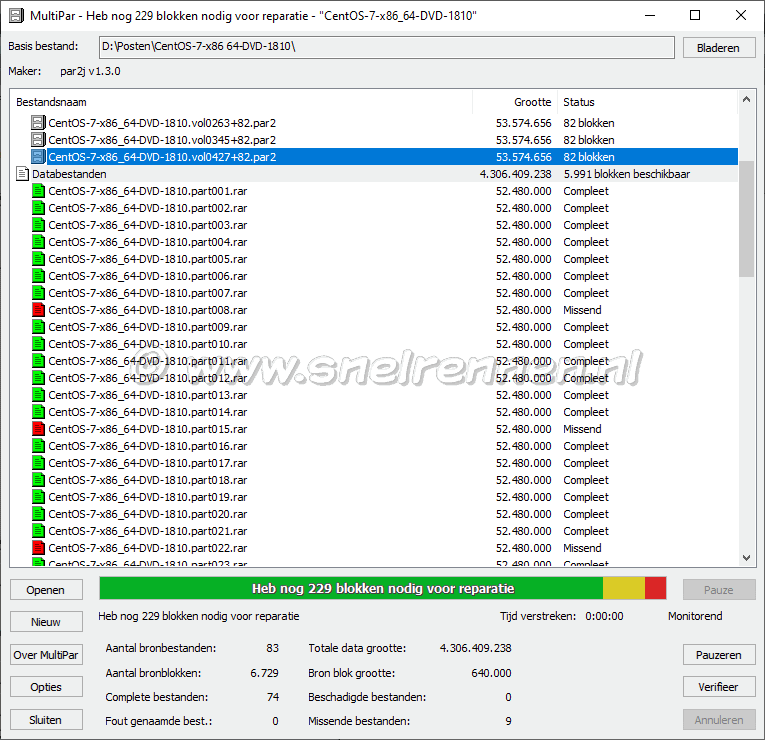765x740 pixels.
Task: Click the green icon of part004.rar
Action: (x=38, y=242)
